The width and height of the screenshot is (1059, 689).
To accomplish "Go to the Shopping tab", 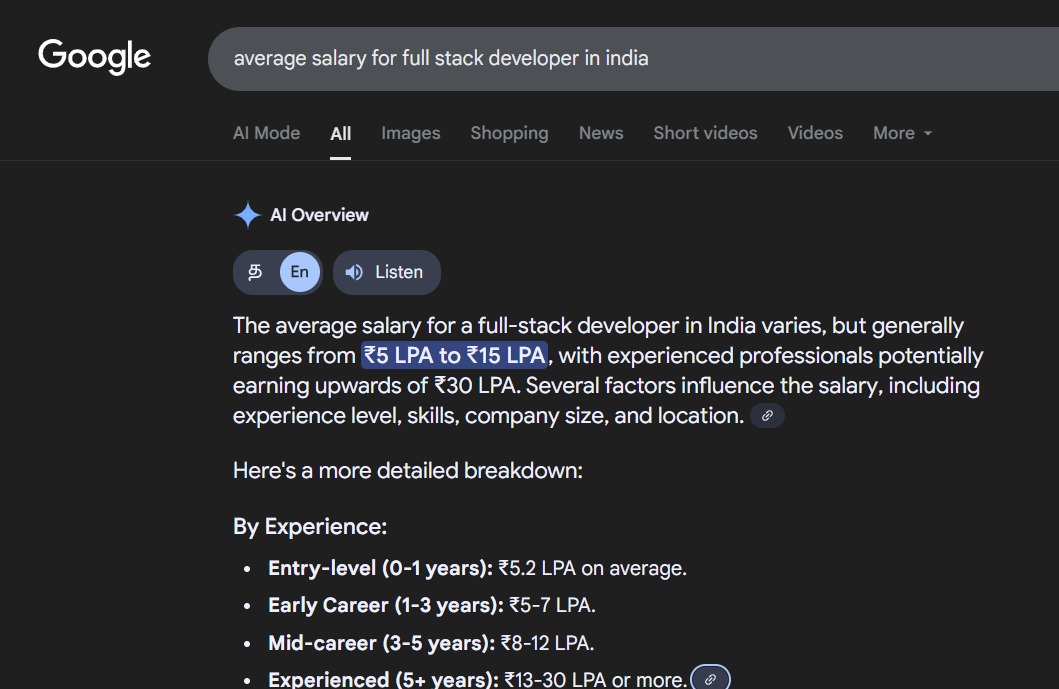I will 509,133.
